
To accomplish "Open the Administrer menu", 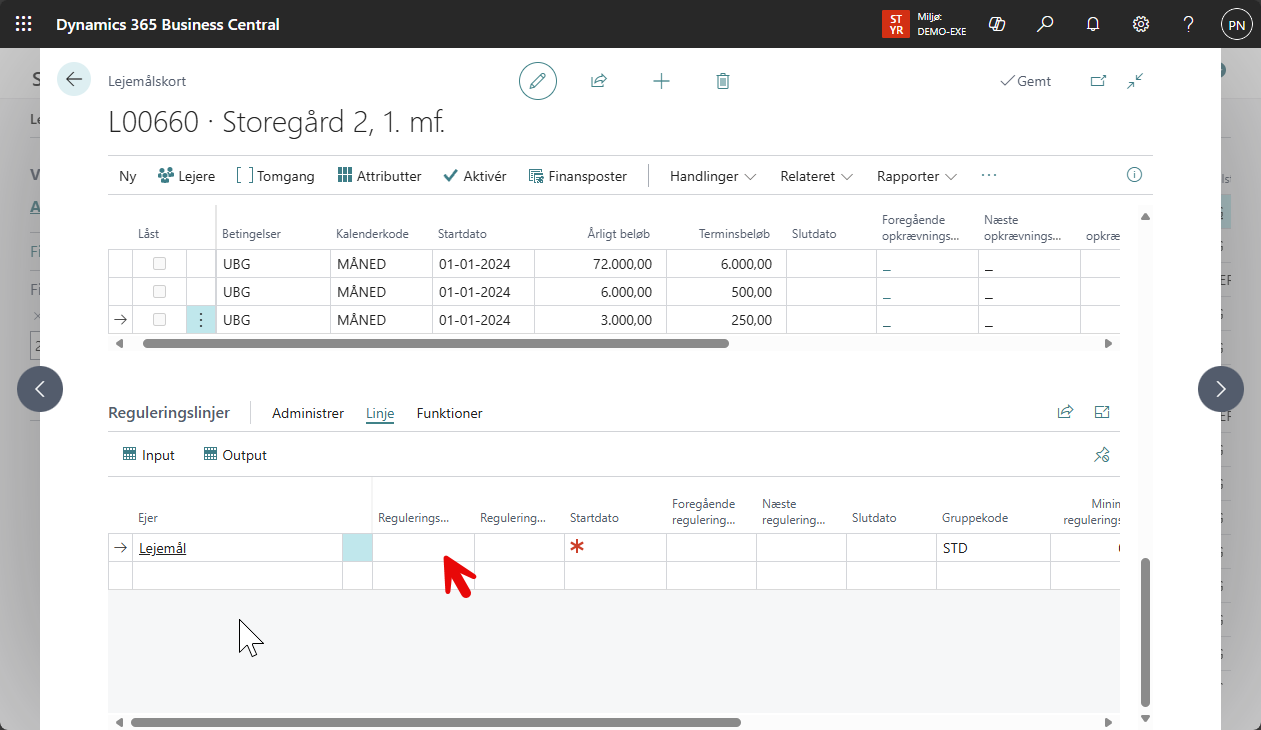I will [308, 413].
